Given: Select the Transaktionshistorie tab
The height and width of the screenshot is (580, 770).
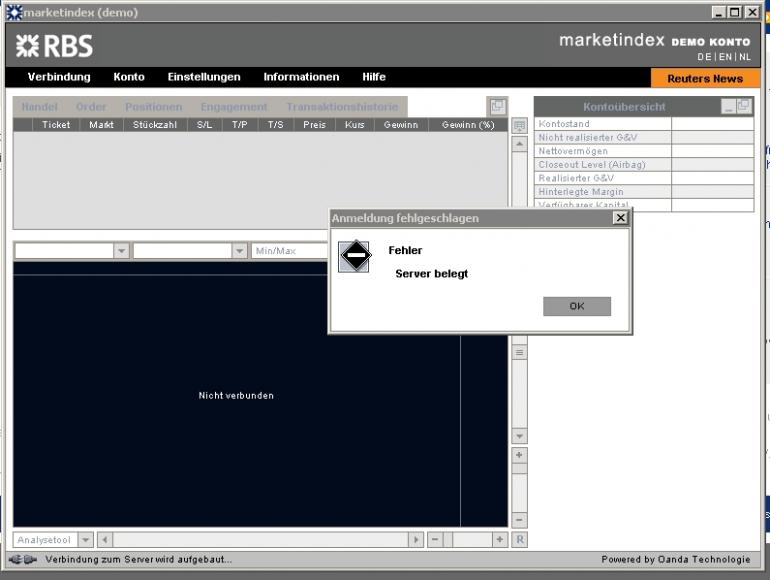Looking at the screenshot, I should [342, 107].
